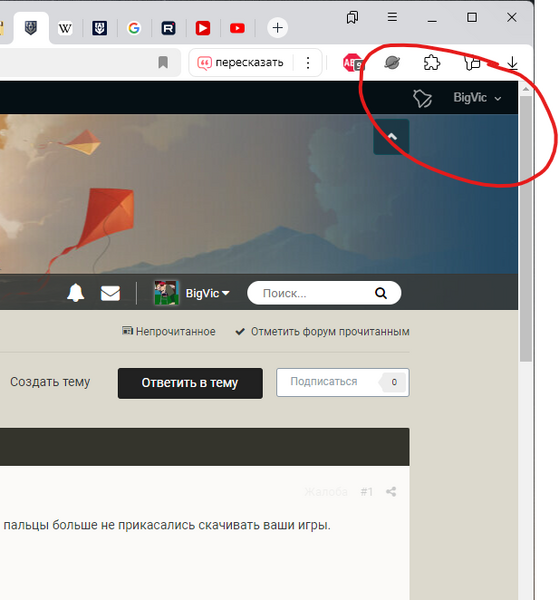Viewport: 559px width, 600px height.
Task: Click the notification bell icon near BigVic avatar
Action: [75, 293]
